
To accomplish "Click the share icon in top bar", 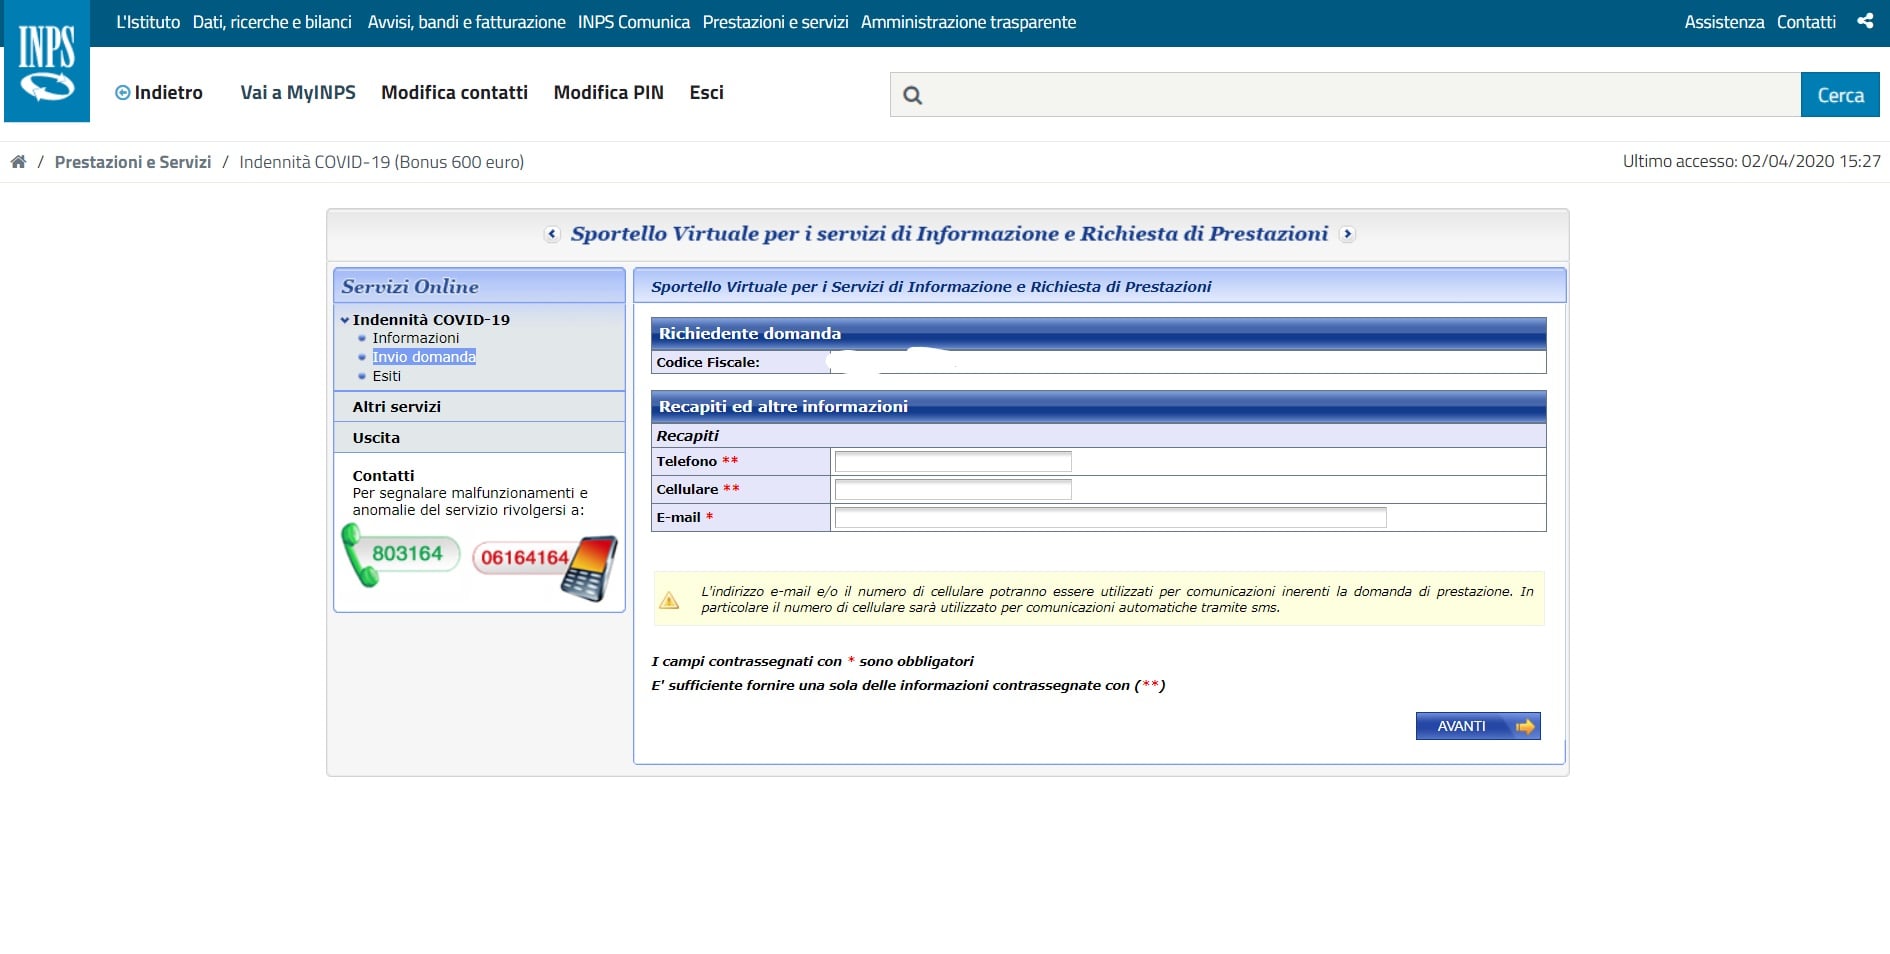I will coord(1865,21).
